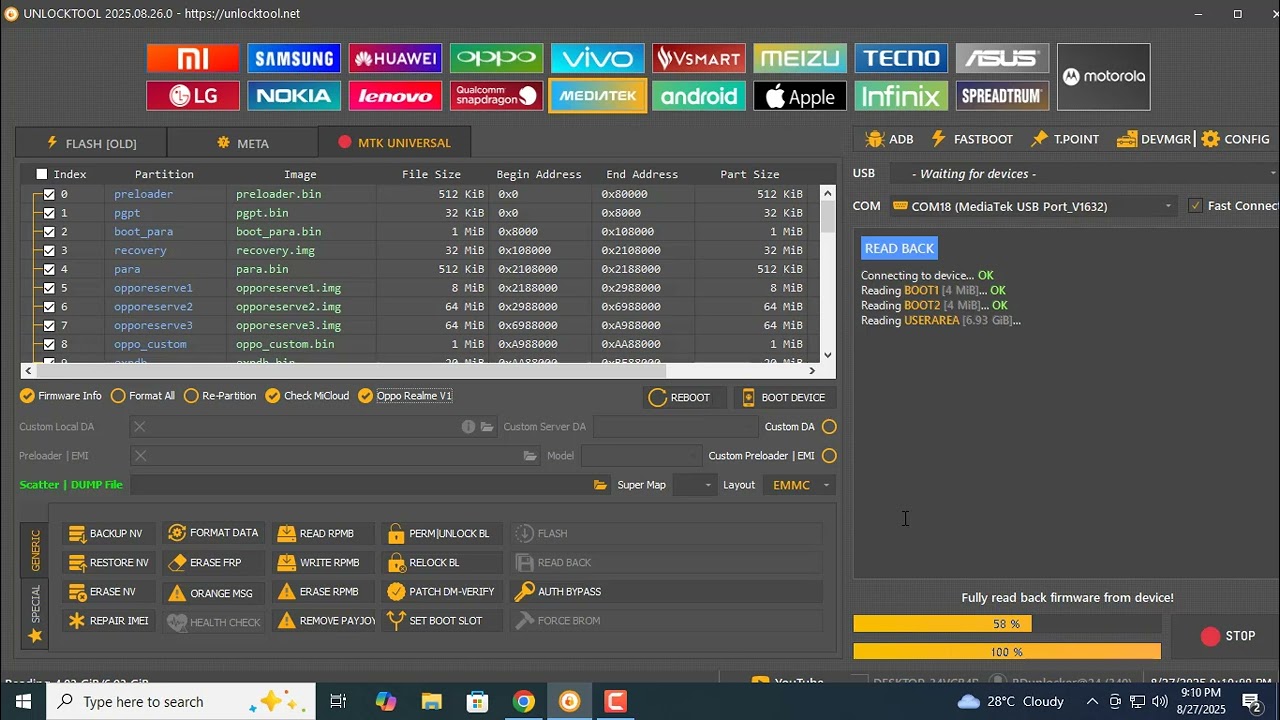This screenshot has height=720, width=1280.
Task: Select the MediaTek logo
Action: point(598,96)
